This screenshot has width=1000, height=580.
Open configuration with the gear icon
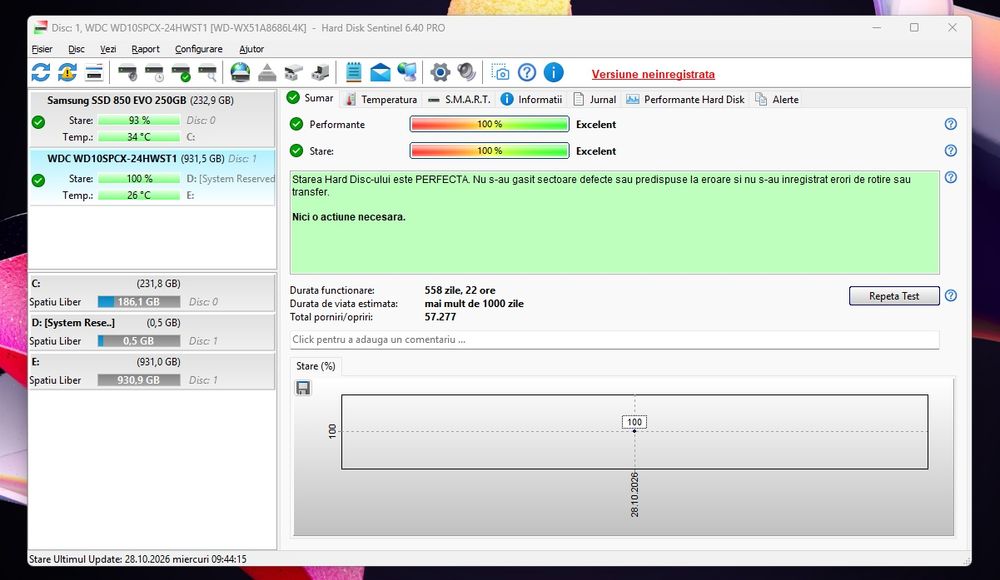(x=440, y=73)
